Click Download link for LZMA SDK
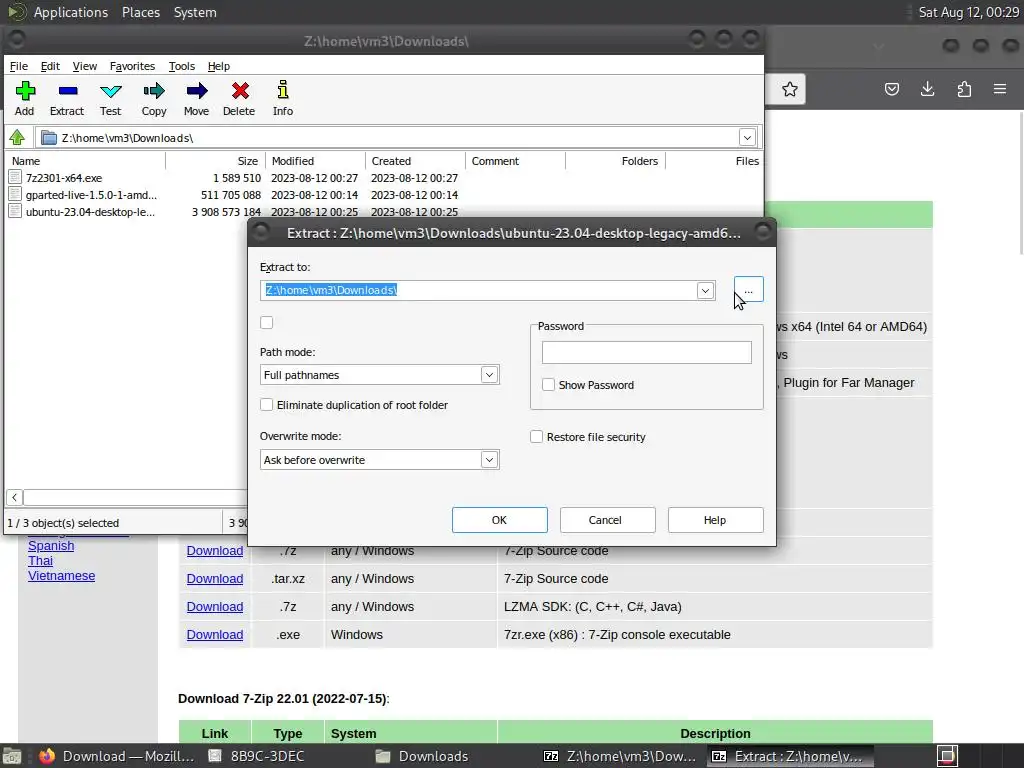1024x768 pixels. (215, 607)
